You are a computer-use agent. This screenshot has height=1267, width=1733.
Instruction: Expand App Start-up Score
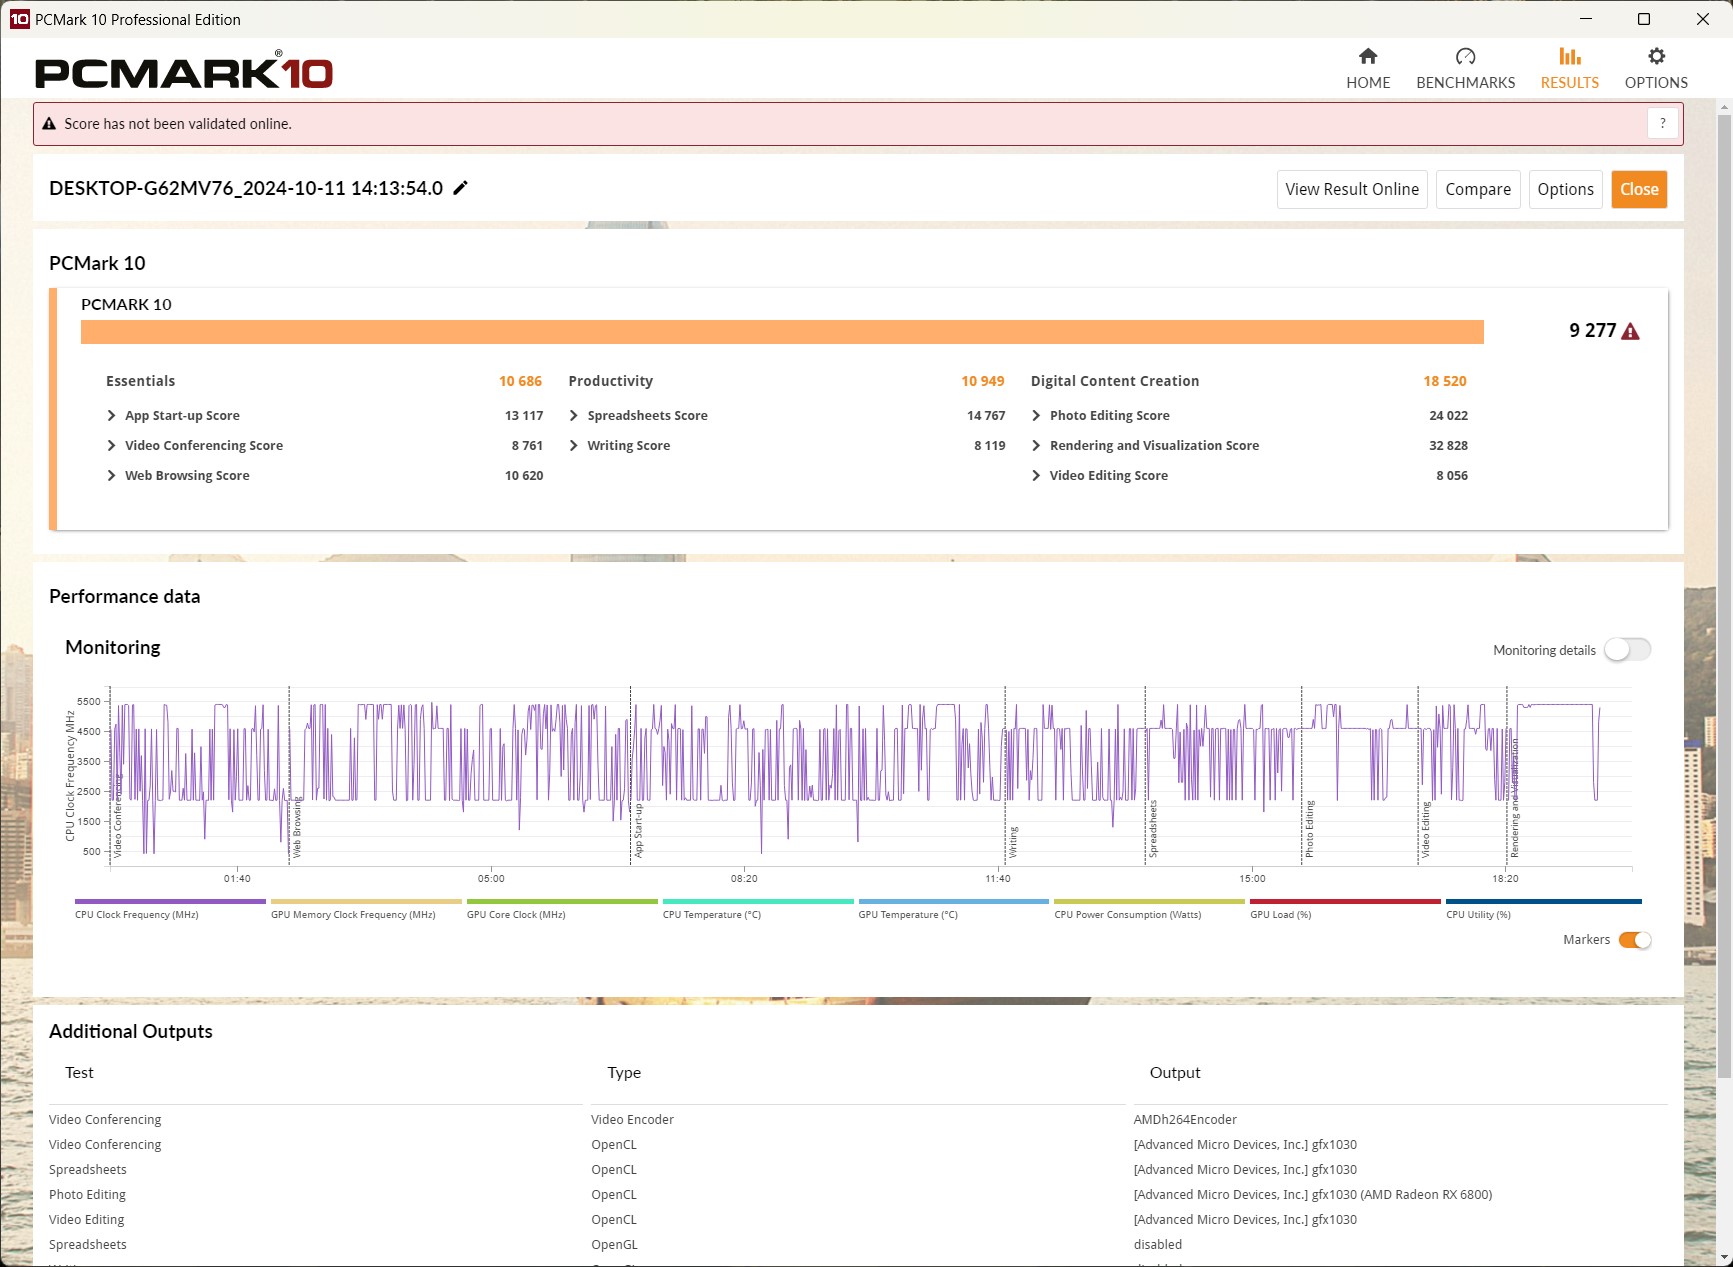[x=111, y=416]
